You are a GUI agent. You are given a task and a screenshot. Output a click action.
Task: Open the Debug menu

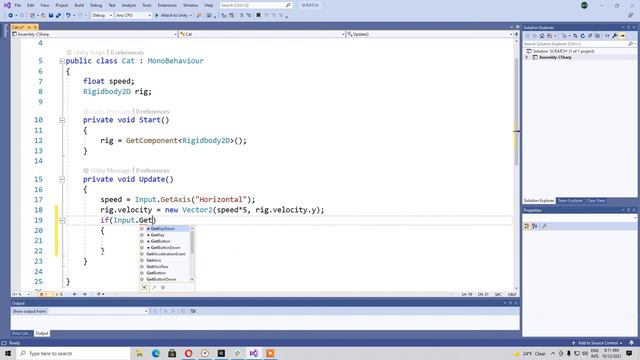(96, 5)
